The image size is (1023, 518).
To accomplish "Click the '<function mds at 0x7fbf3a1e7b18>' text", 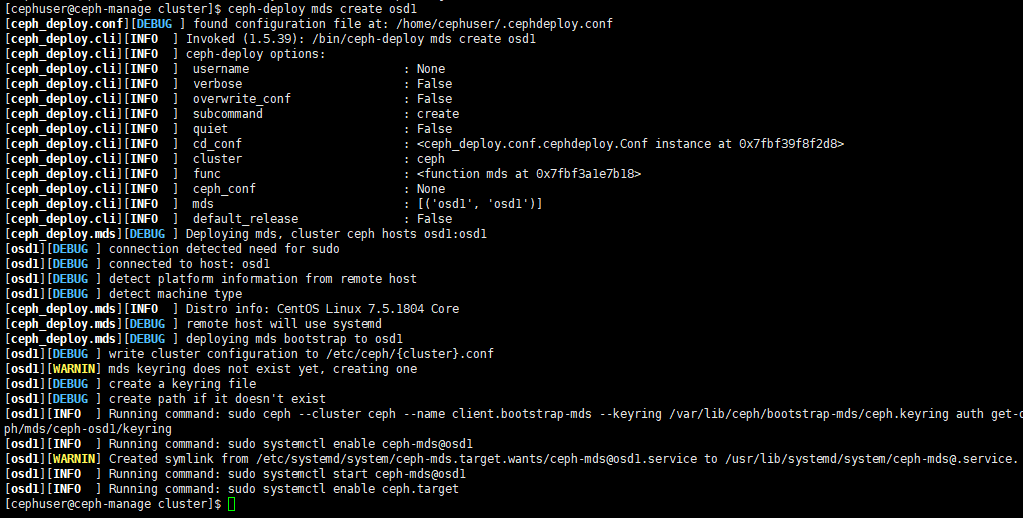I will tap(528, 174).
